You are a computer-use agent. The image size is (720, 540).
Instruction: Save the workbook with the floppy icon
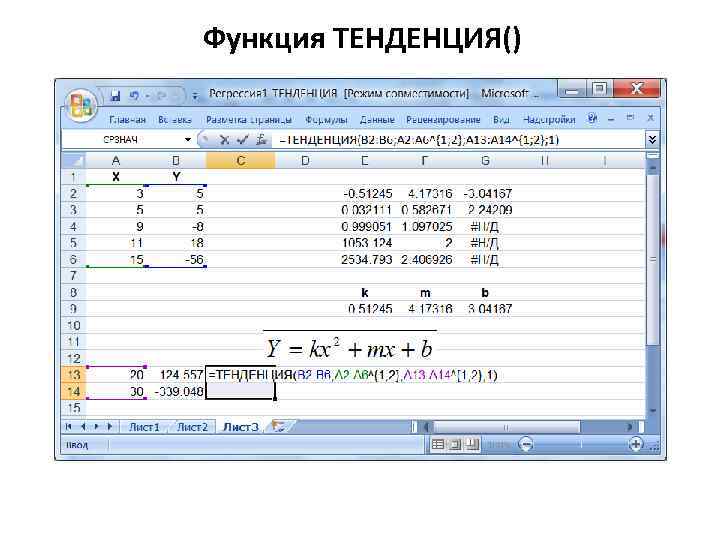(x=115, y=95)
